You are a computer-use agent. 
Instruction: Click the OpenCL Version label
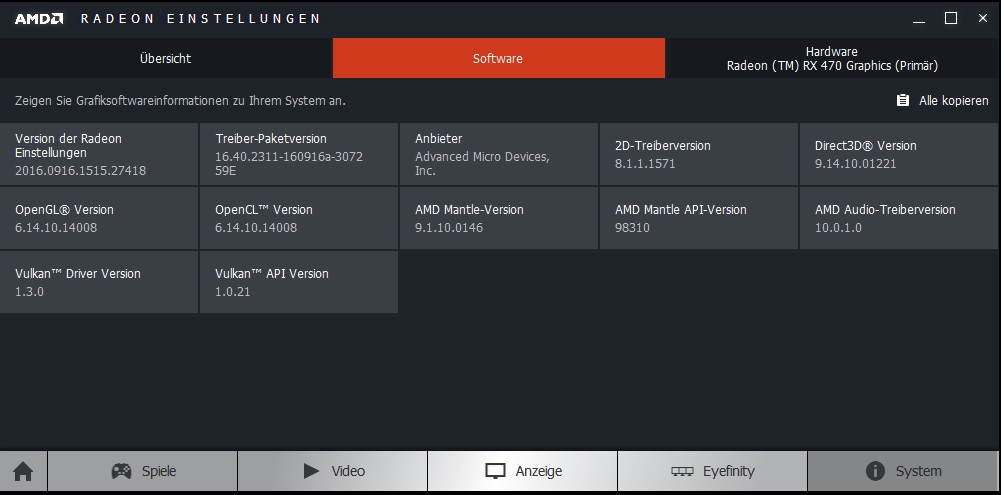point(264,210)
